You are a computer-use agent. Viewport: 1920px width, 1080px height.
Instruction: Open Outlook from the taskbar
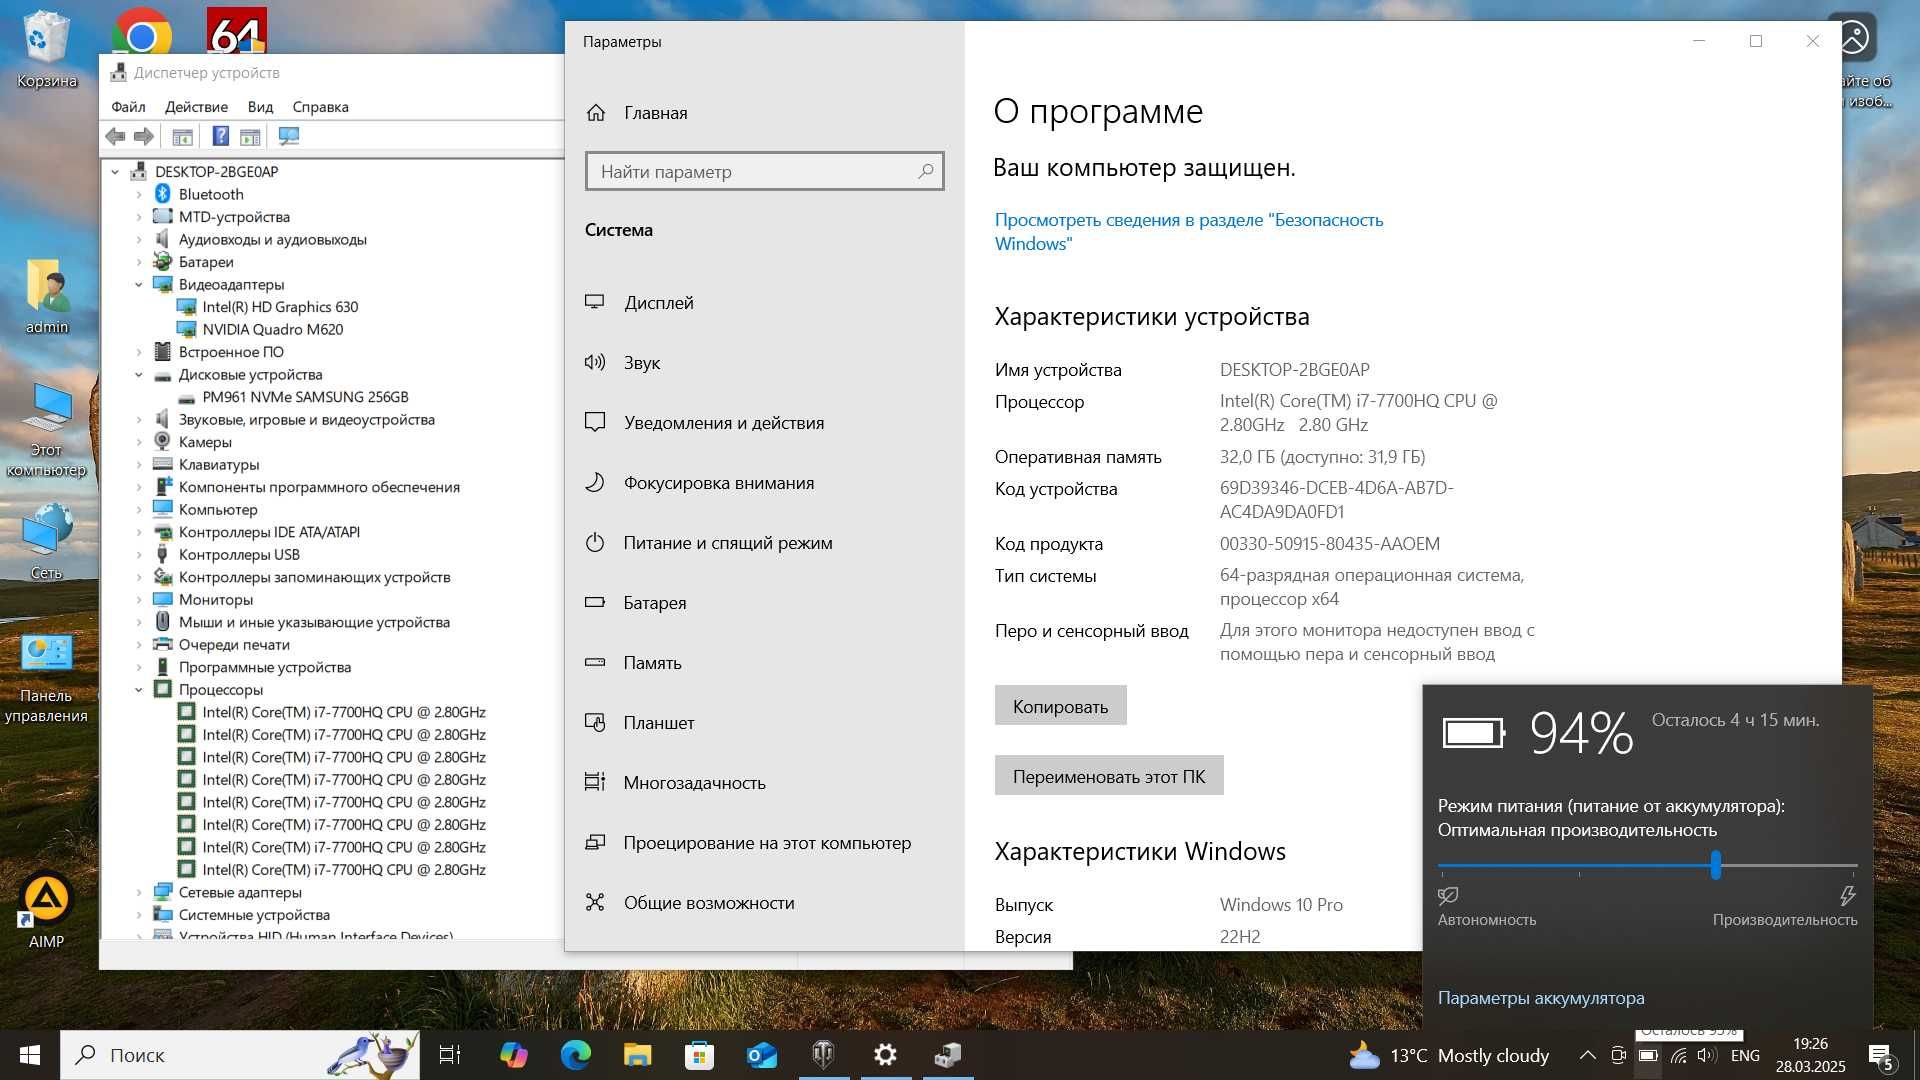pos(761,1055)
